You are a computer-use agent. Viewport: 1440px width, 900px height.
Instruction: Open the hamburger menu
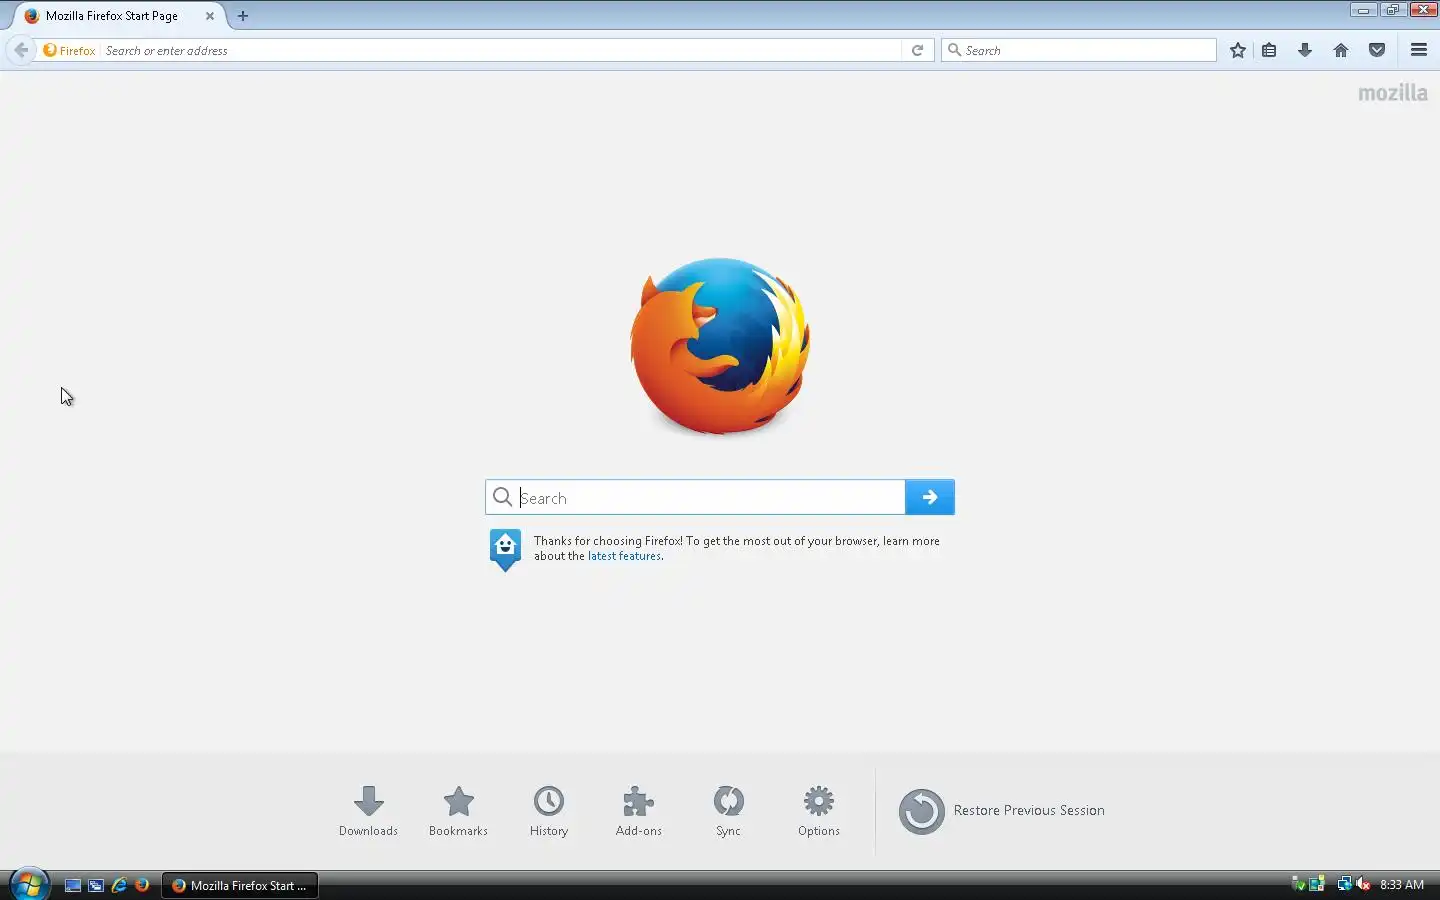pos(1419,50)
